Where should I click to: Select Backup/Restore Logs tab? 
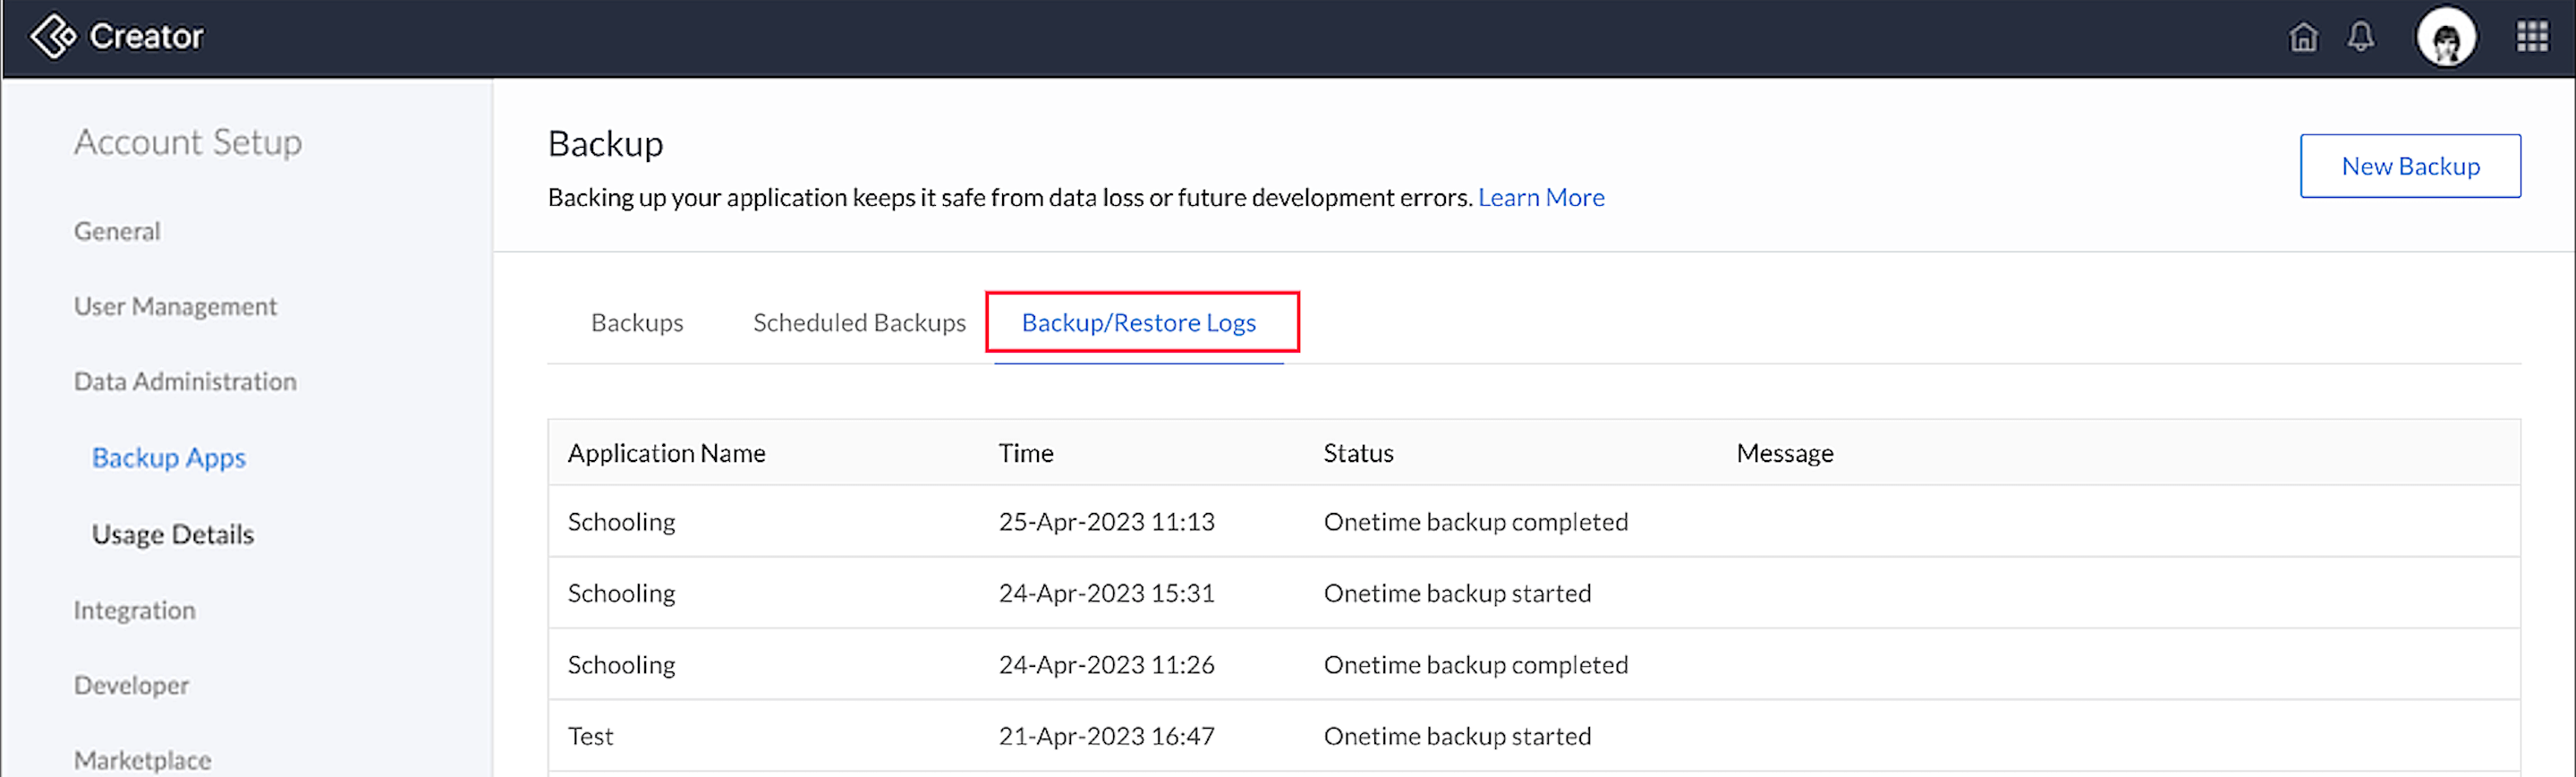click(x=1139, y=323)
